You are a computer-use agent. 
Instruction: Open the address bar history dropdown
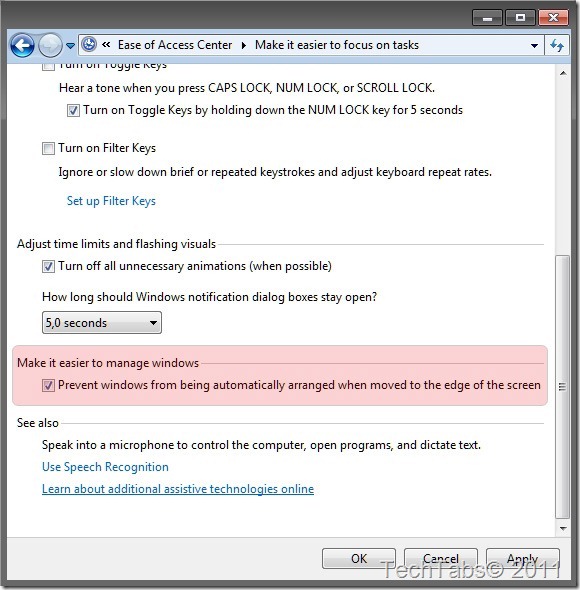(x=534, y=46)
